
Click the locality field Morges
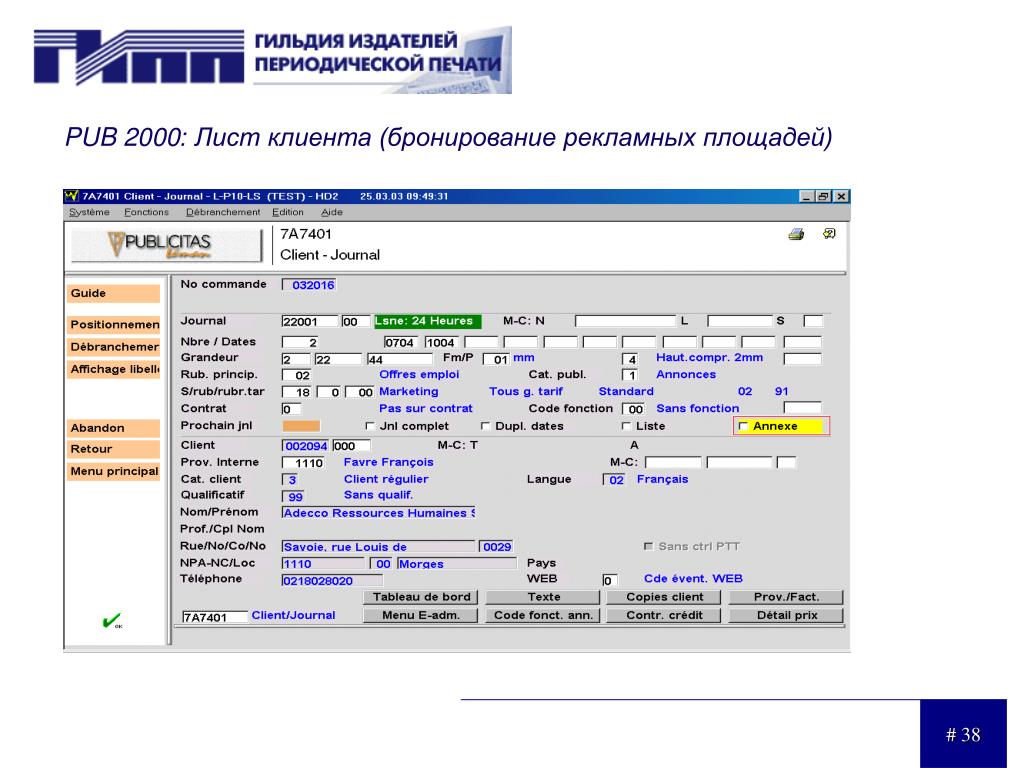click(456, 564)
